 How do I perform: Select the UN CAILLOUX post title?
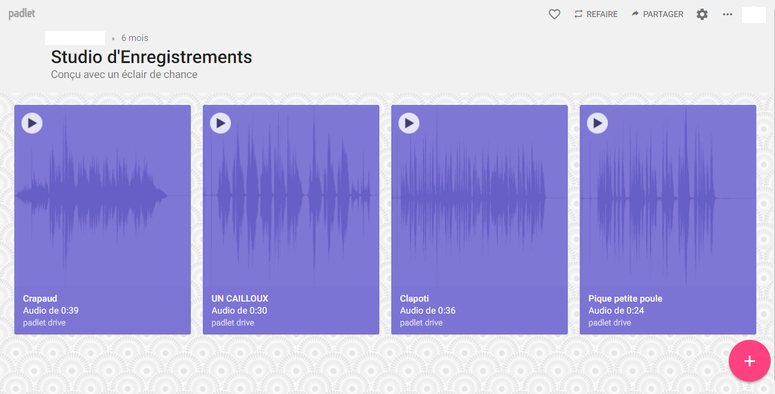pyautogui.click(x=240, y=299)
